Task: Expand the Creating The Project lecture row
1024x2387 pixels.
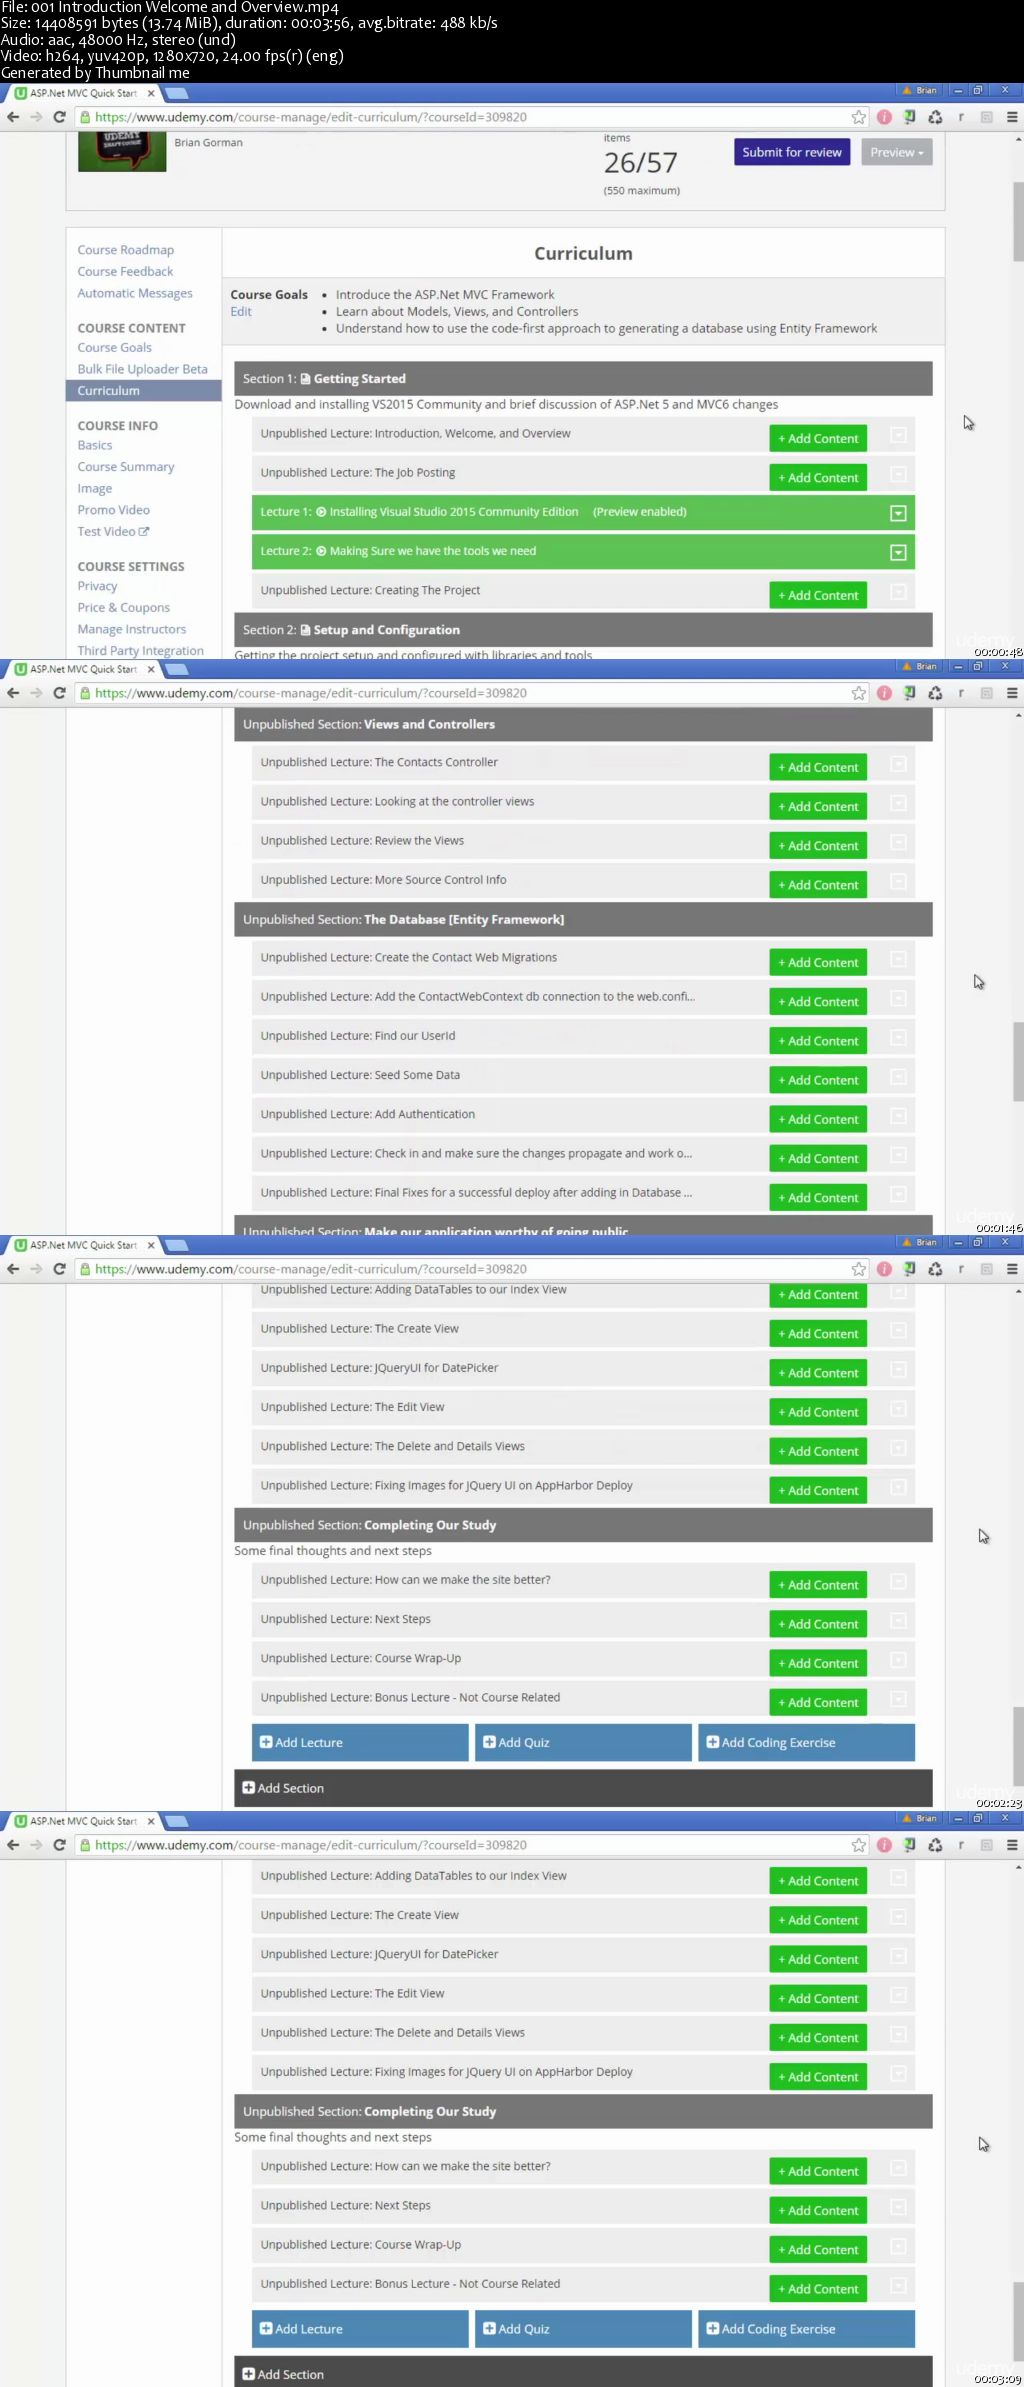Action: pyautogui.click(x=898, y=592)
